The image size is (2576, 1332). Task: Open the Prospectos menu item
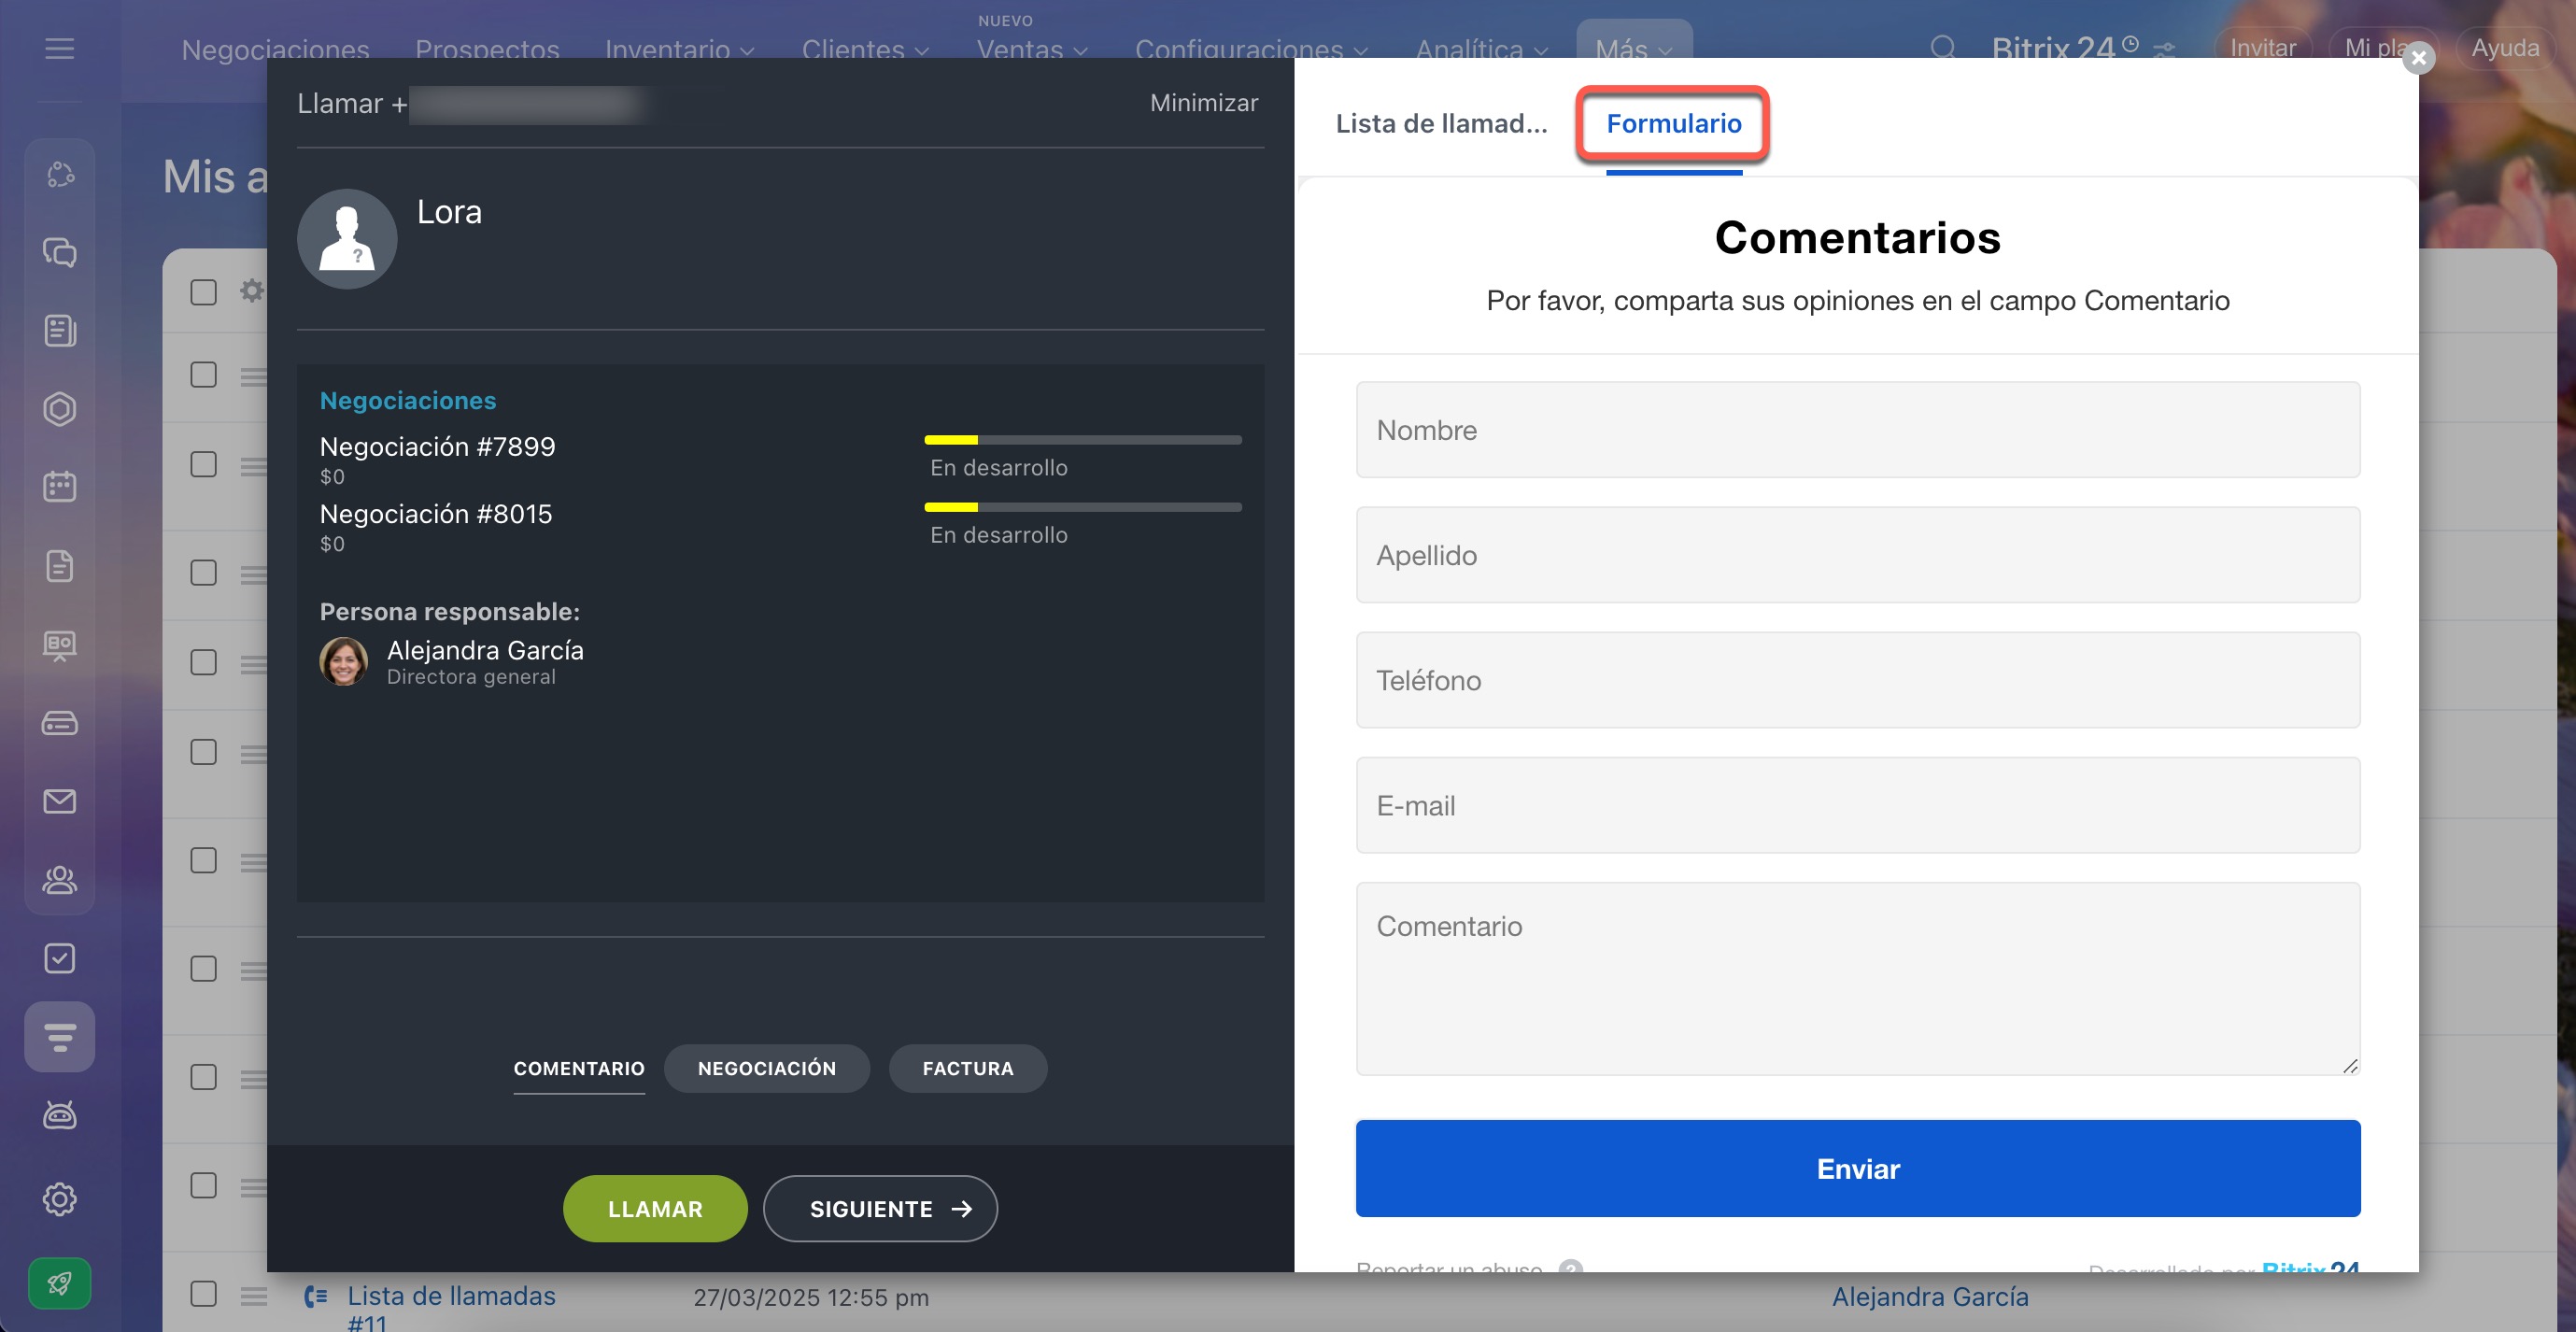pos(487,49)
